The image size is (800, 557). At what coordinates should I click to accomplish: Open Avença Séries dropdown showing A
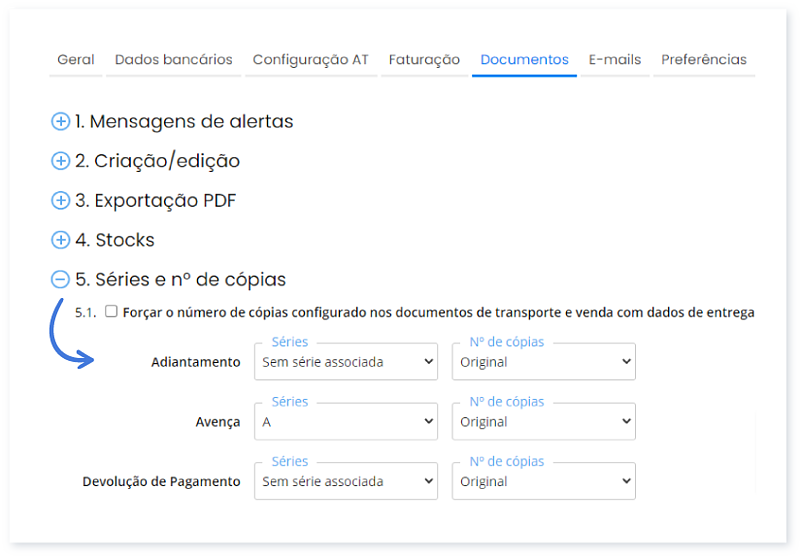pyautogui.click(x=346, y=421)
